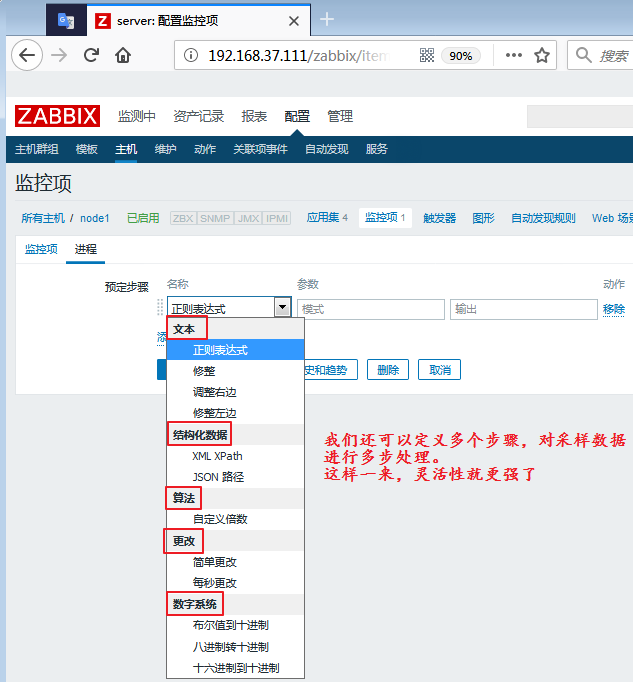The height and width of the screenshot is (682, 633).
Task: Click the browser back arrow button
Action: tap(27, 56)
